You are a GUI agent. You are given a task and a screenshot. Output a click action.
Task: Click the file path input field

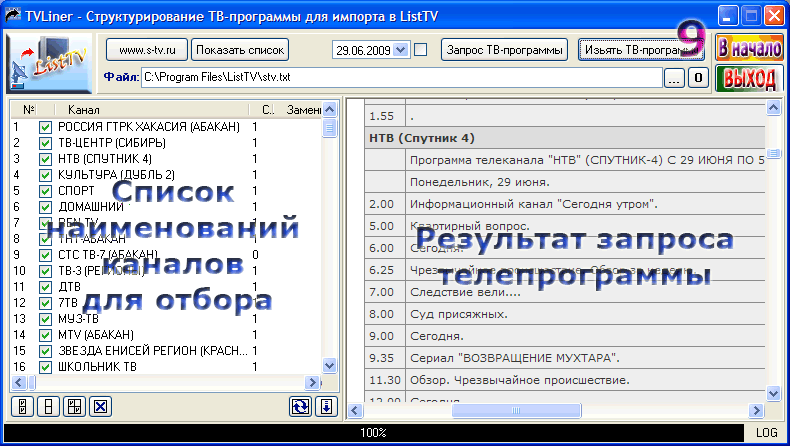coord(402,78)
